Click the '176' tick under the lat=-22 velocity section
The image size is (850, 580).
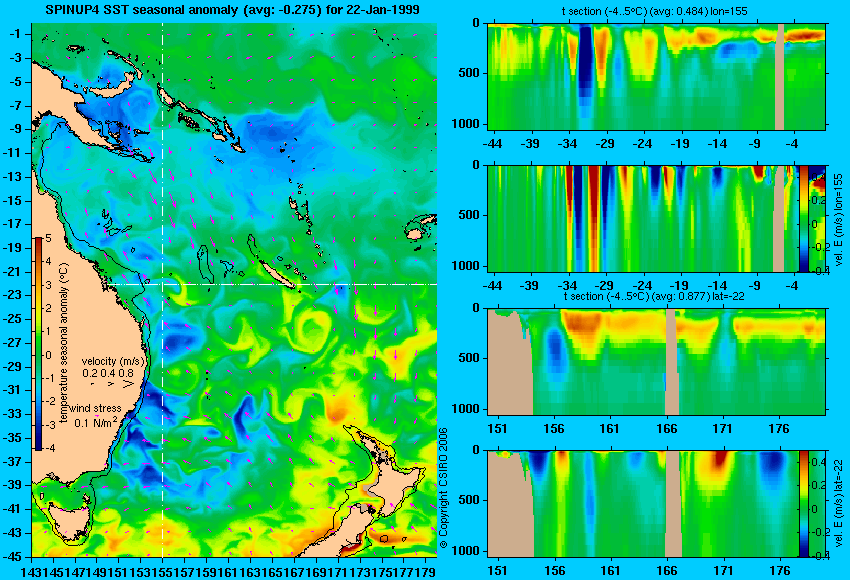click(780, 570)
